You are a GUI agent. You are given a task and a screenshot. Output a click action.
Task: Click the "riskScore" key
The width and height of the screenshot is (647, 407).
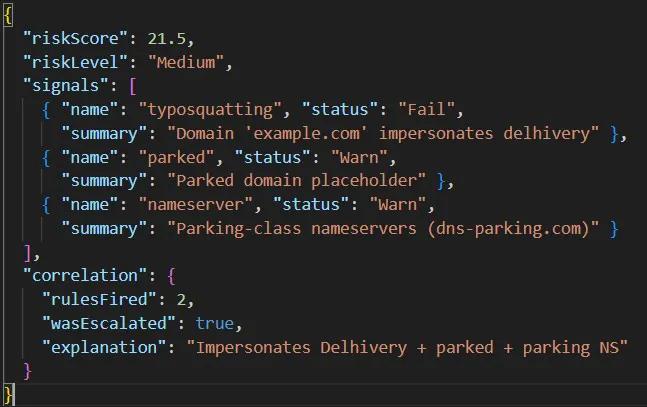76,38
